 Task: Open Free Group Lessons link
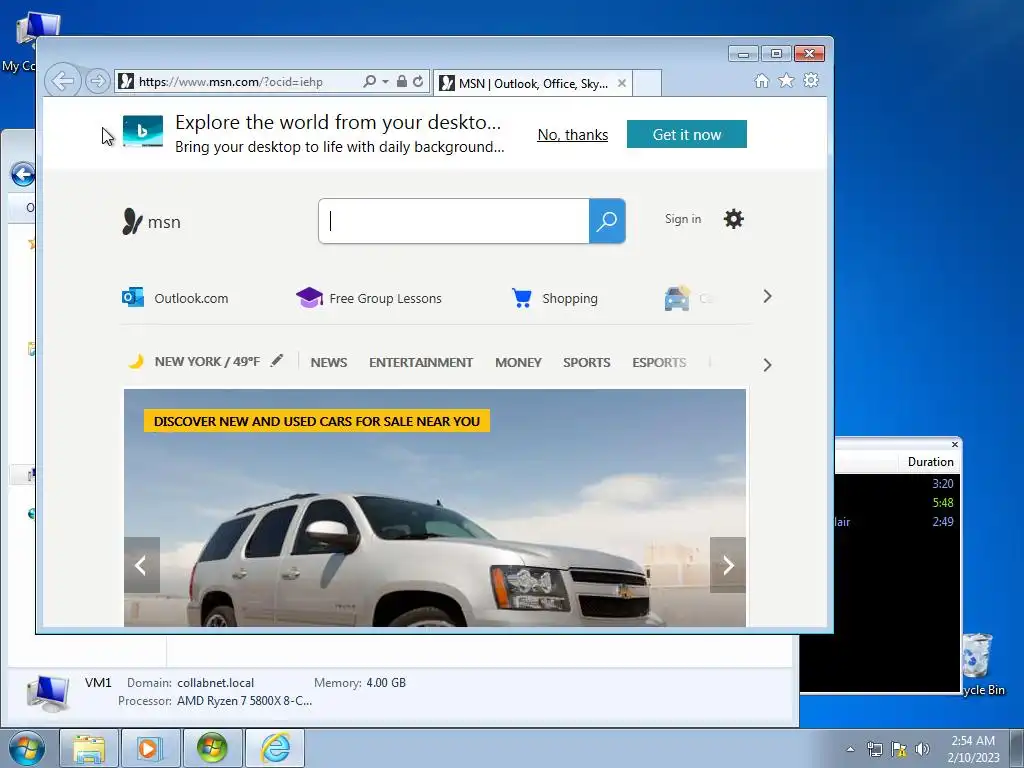tap(369, 298)
